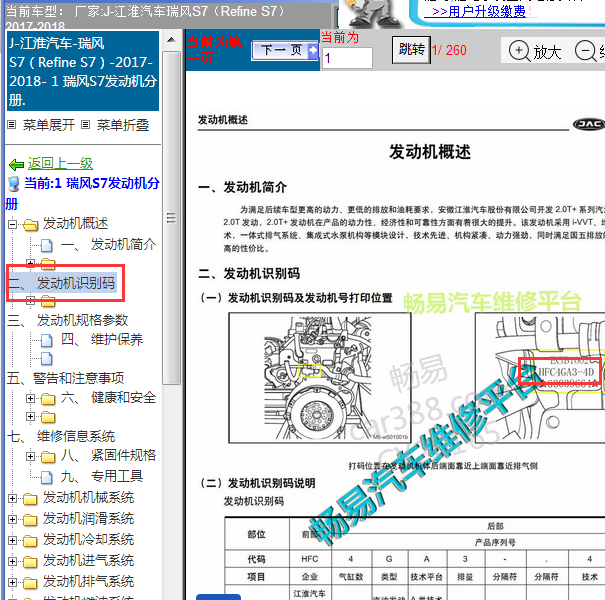The width and height of the screenshot is (605, 600).
Task: Click the green back arrow icon
Action: [x=16, y=165]
